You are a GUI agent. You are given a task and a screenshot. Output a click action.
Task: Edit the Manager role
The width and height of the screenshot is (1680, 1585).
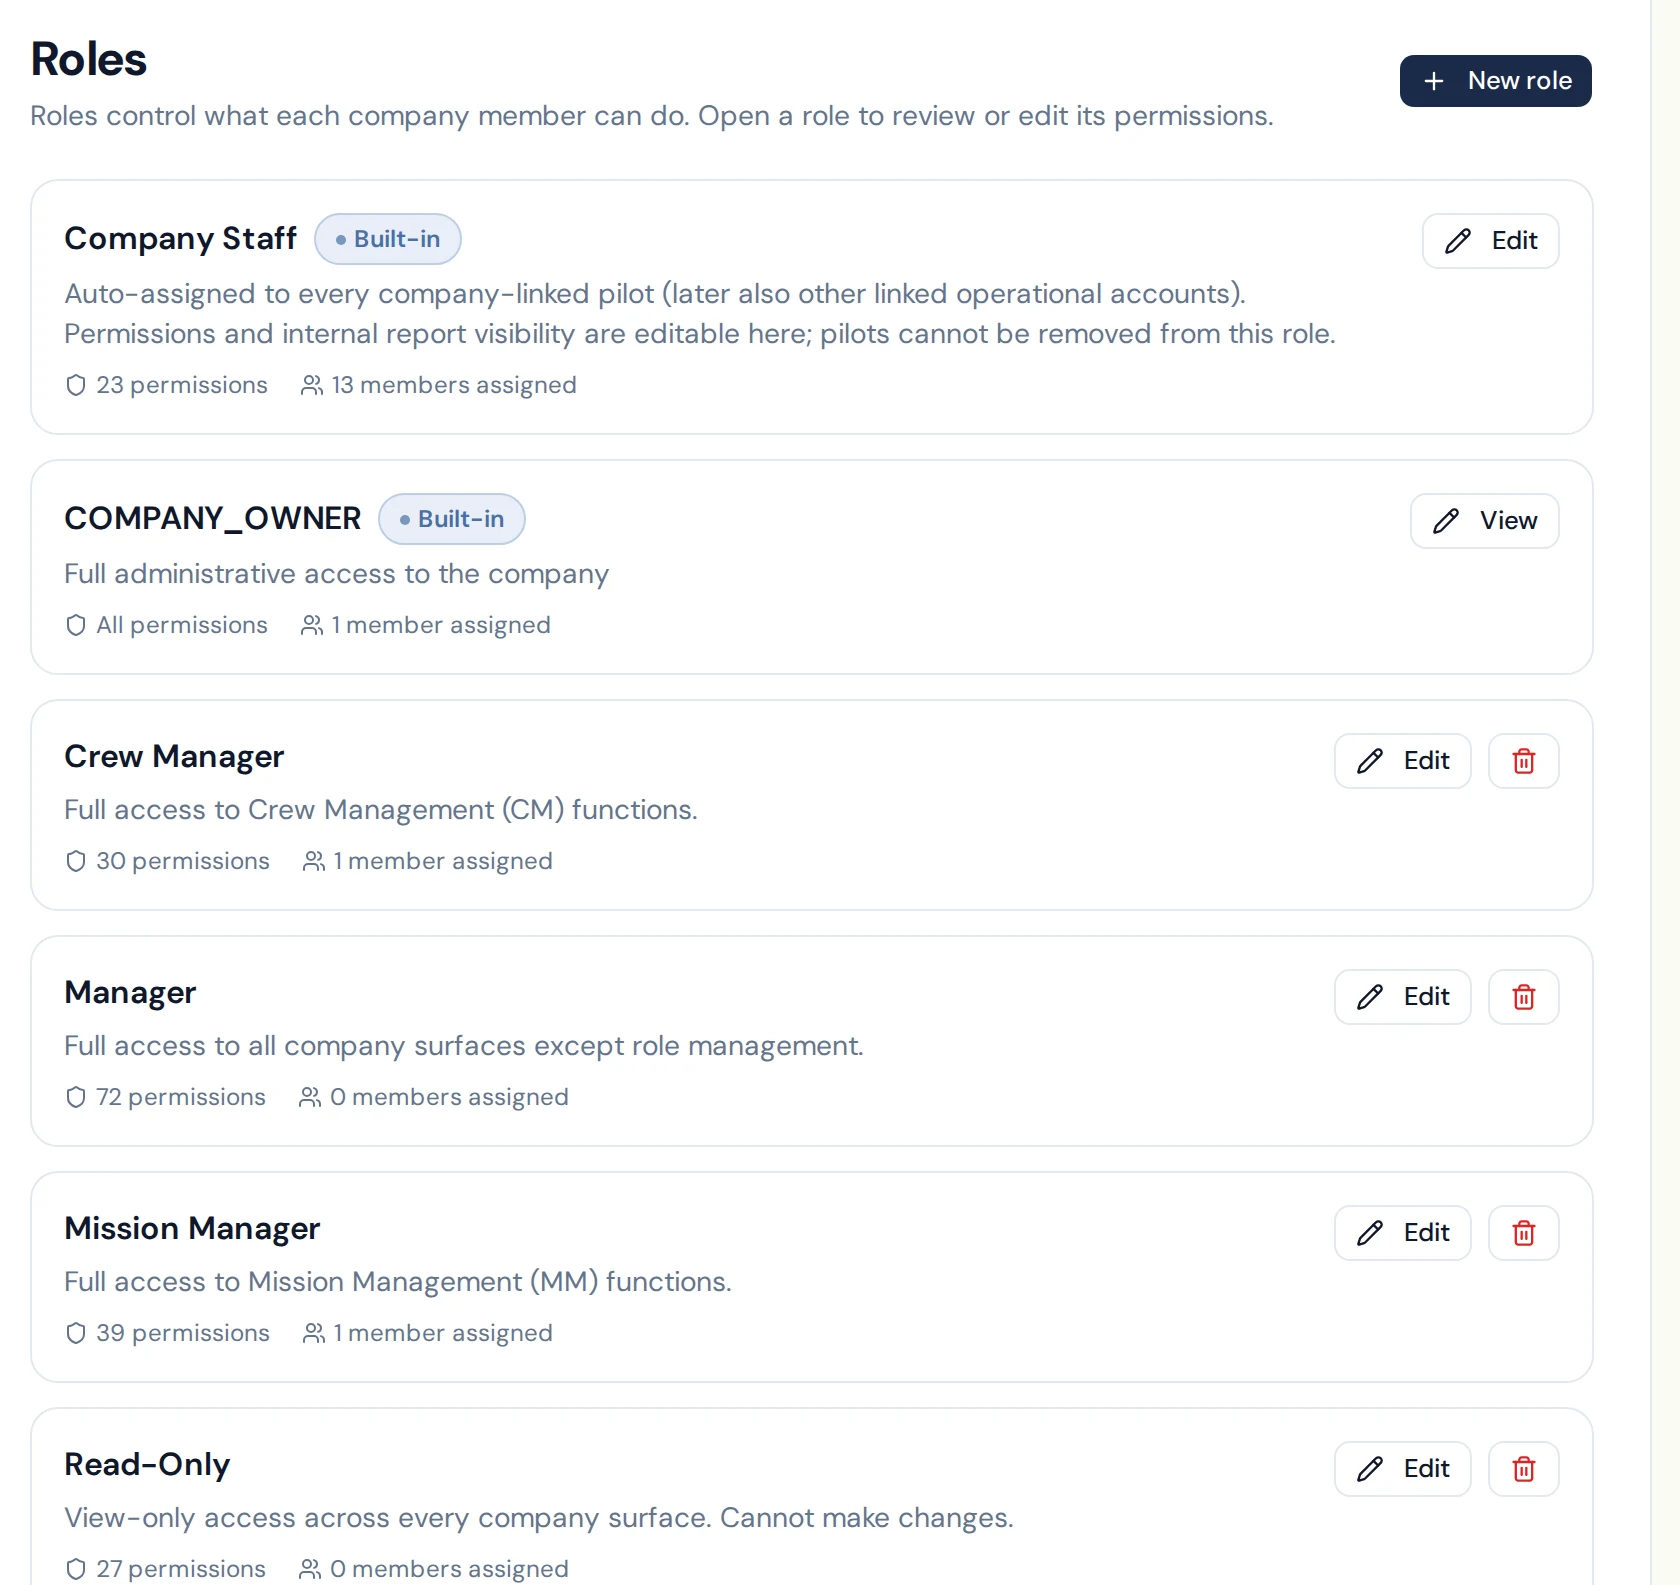tap(1402, 997)
